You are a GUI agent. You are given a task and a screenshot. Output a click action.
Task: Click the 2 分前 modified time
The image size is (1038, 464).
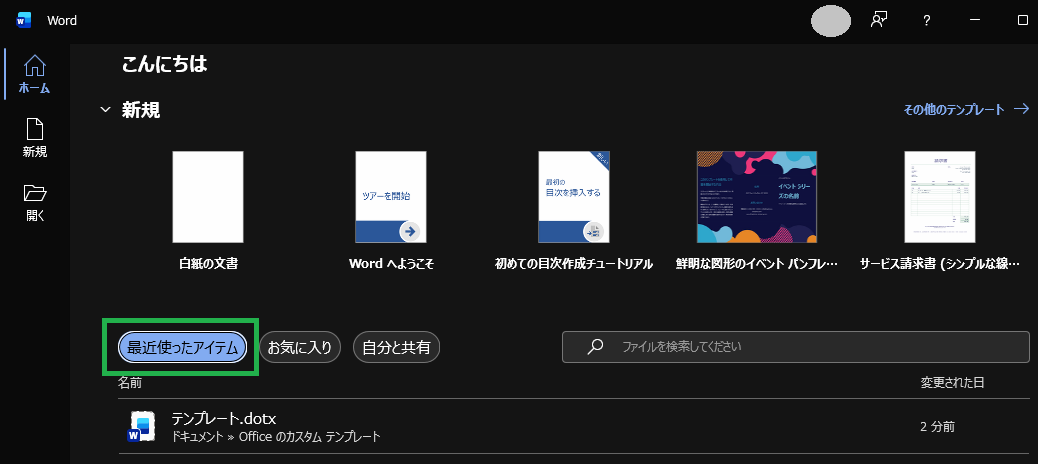click(x=937, y=427)
